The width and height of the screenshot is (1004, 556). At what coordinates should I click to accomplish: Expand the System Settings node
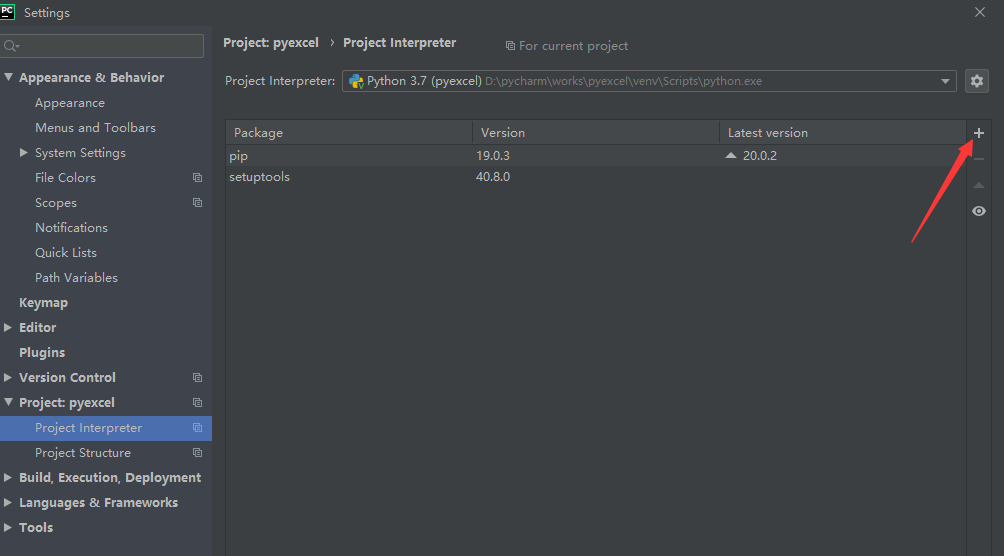pos(24,152)
